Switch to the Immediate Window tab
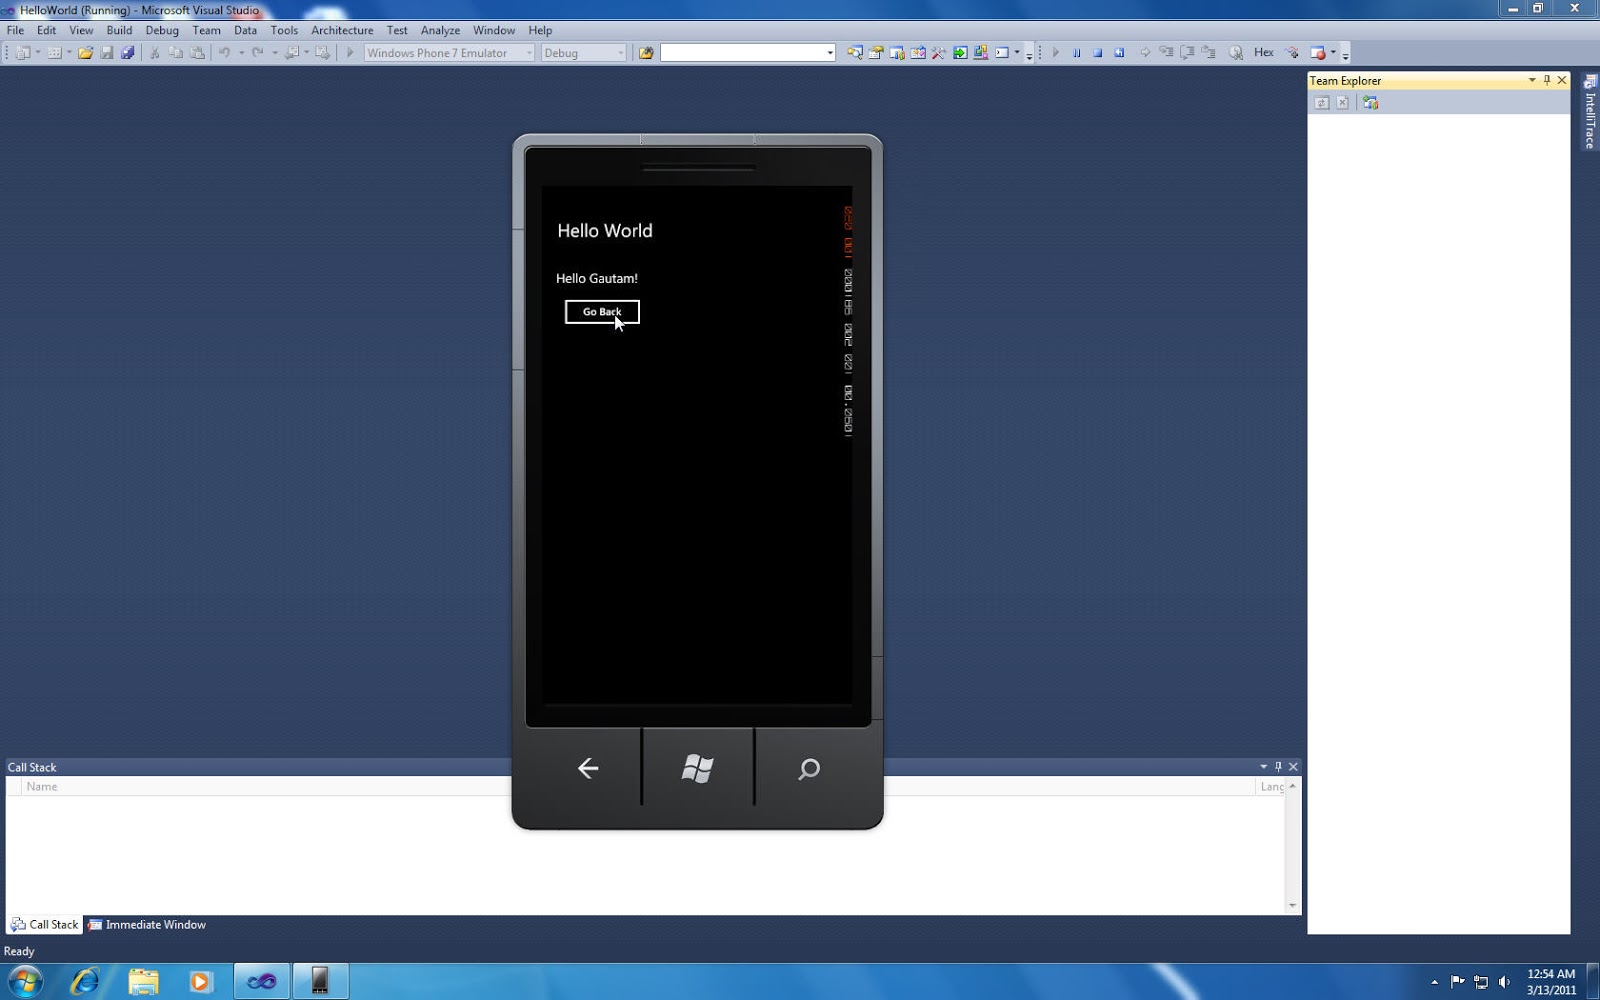This screenshot has width=1600, height=1000. 147,925
